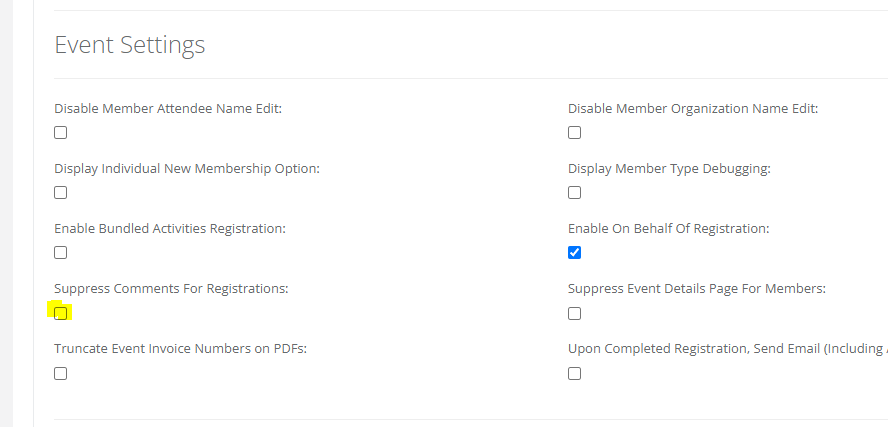The image size is (888, 427).
Task: Turn on Display Member Type Debugging checkbox
Action: click(574, 193)
